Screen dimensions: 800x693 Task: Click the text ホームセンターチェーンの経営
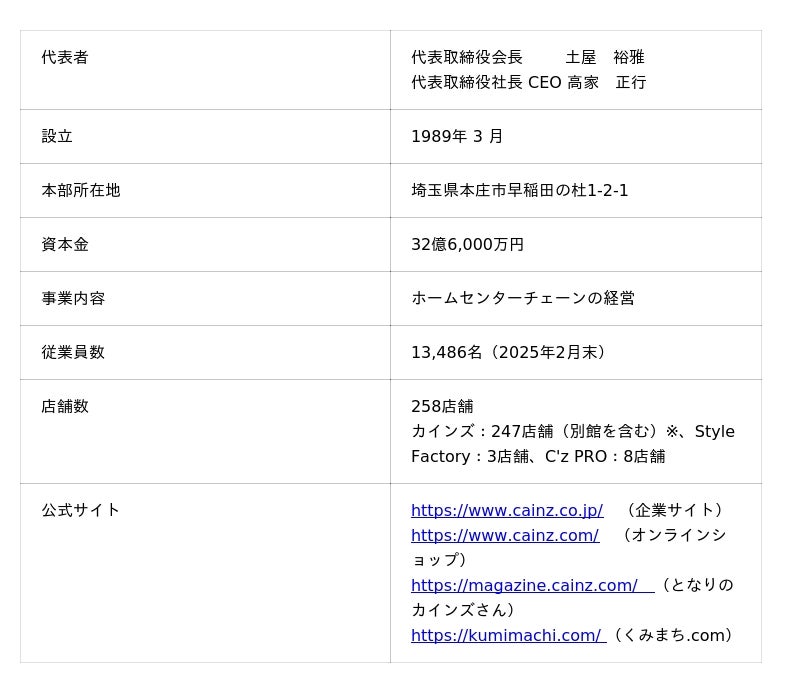(522, 298)
